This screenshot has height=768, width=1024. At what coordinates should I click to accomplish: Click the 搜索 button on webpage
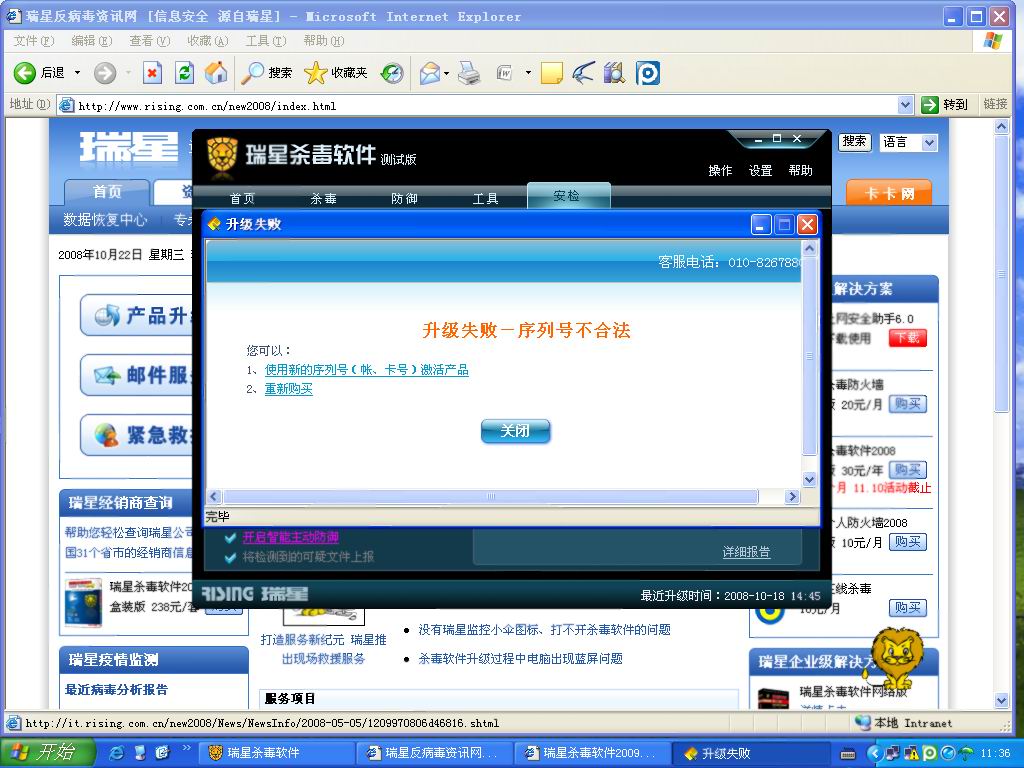[x=854, y=142]
